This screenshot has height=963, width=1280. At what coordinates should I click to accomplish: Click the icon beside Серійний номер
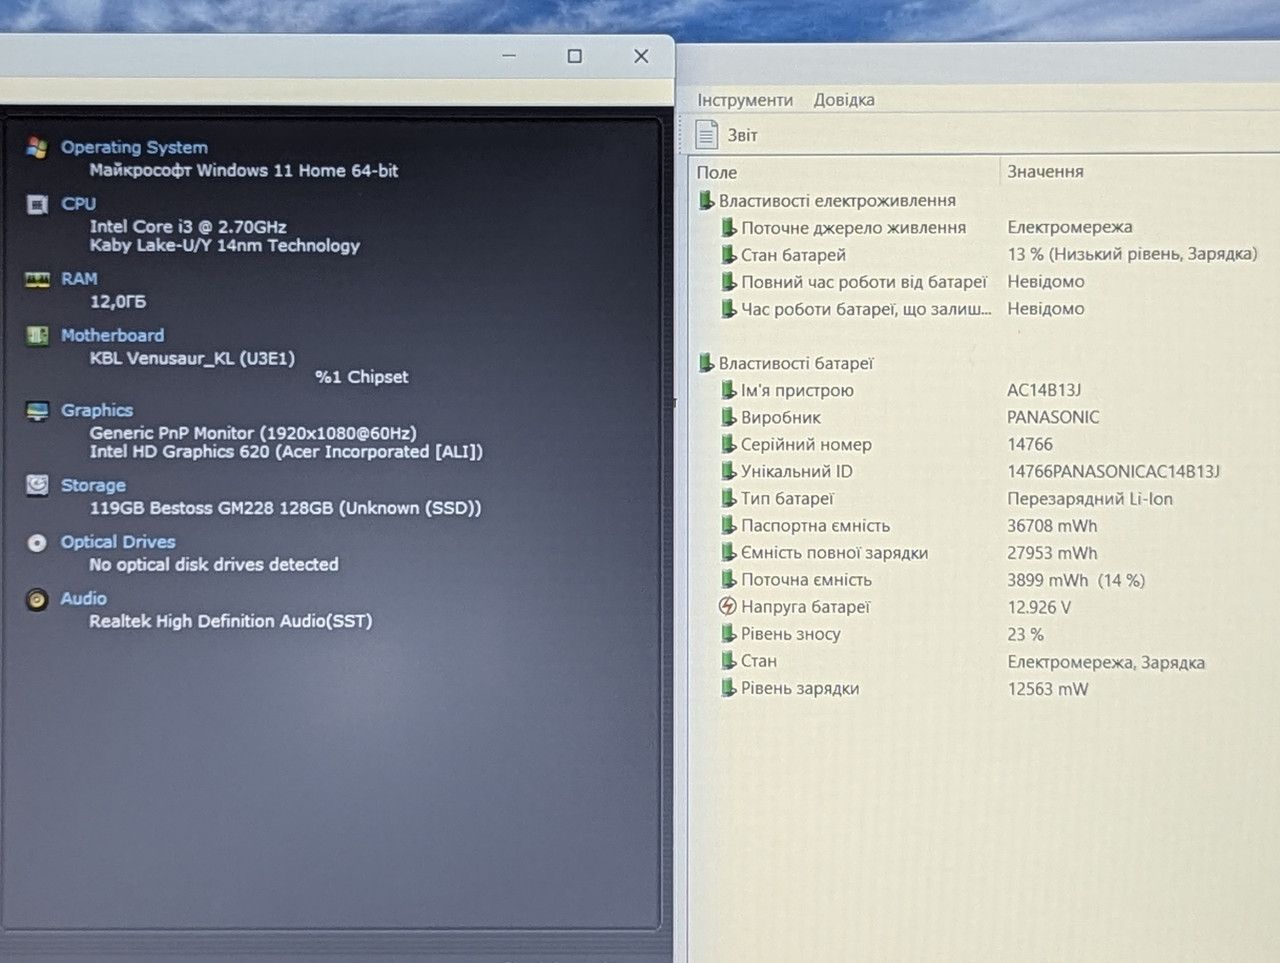729,444
